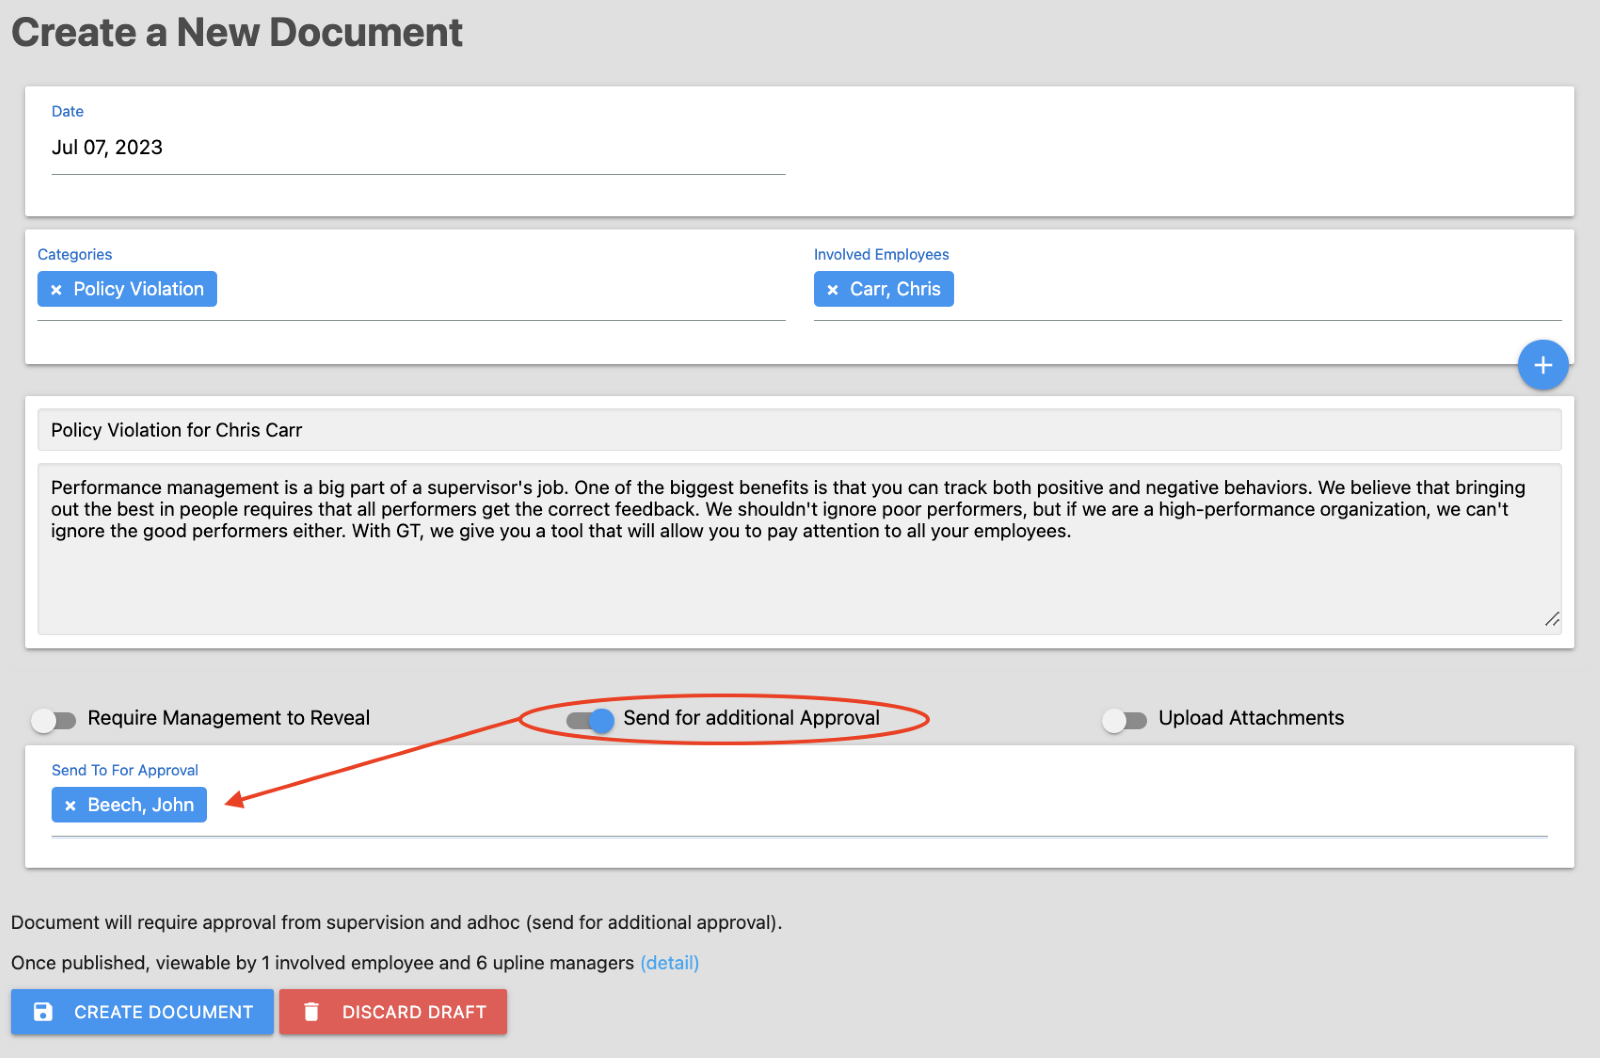The image size is (1600, 1058).
Task: Click the Beech, John approver chip
Action: (x=141, y=806)
